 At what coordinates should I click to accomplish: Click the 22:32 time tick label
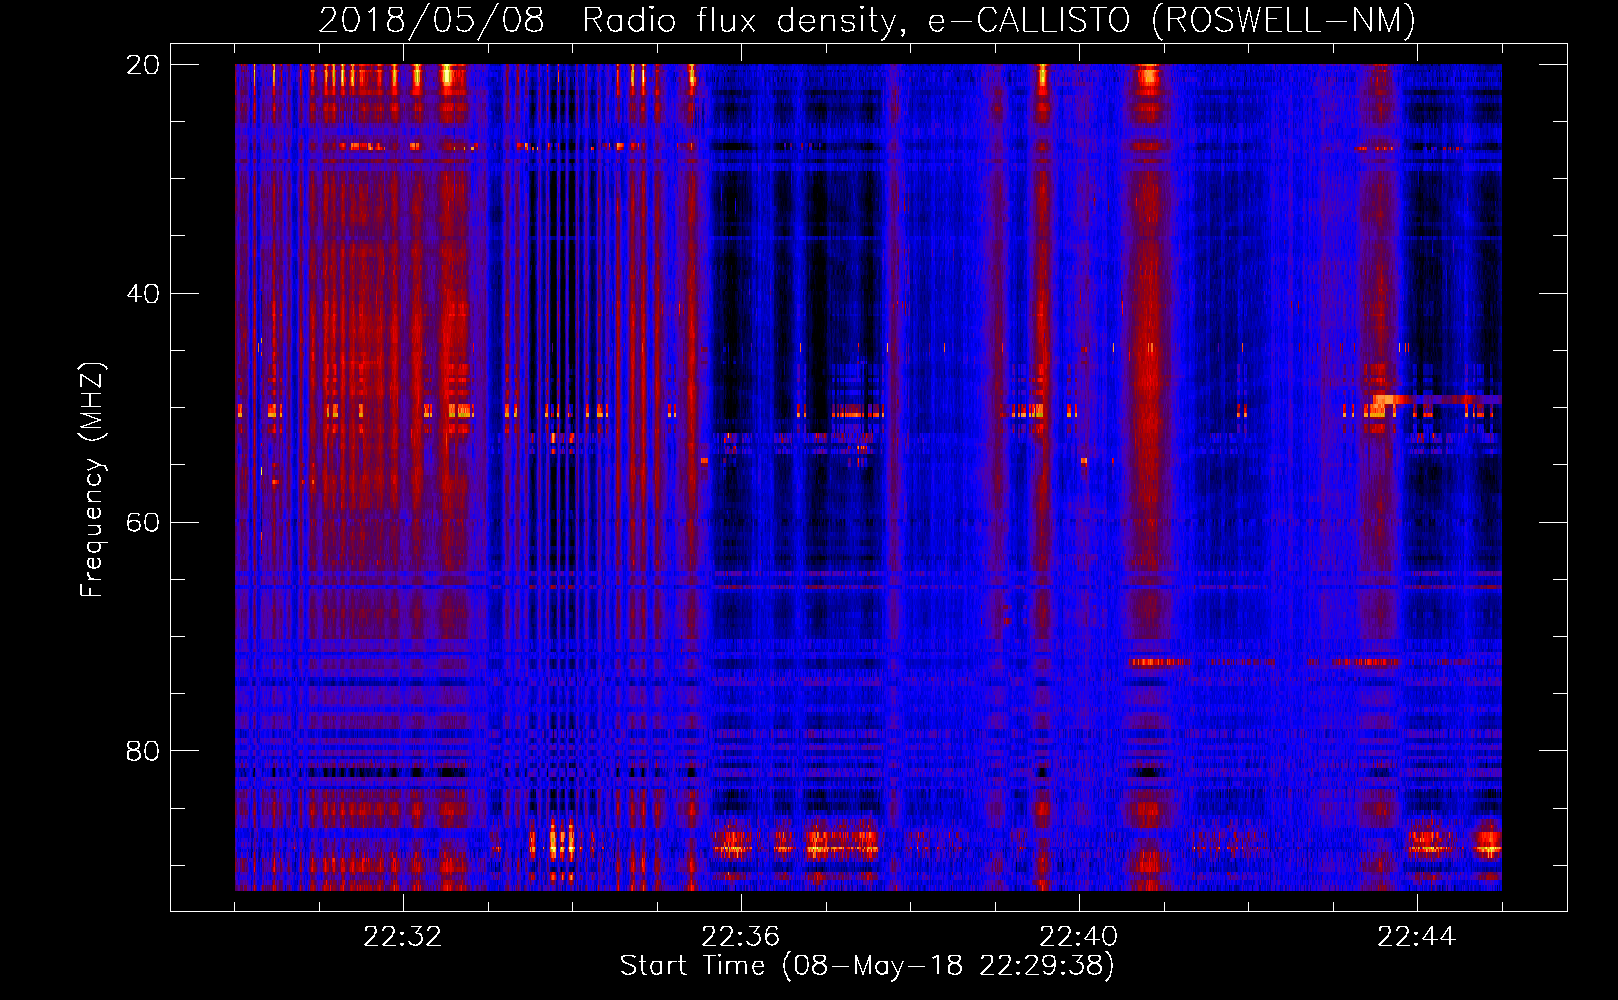403,937
